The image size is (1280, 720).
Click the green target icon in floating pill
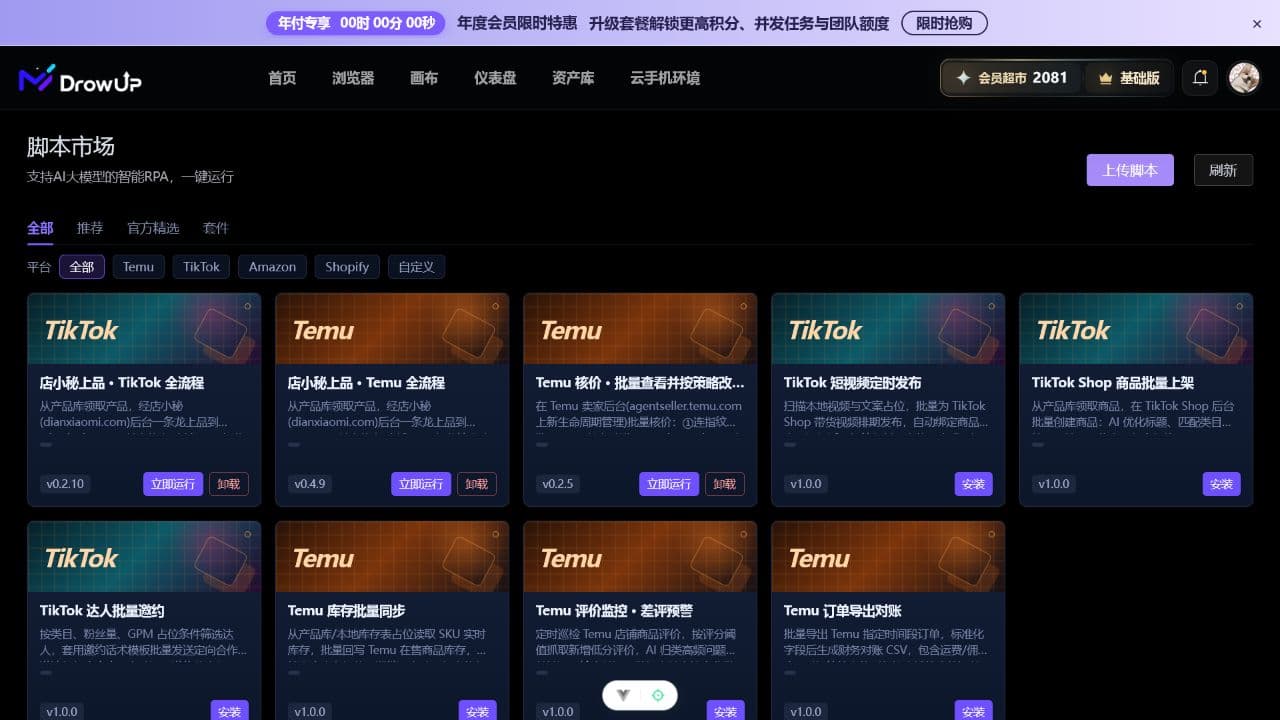coord(657,695)
